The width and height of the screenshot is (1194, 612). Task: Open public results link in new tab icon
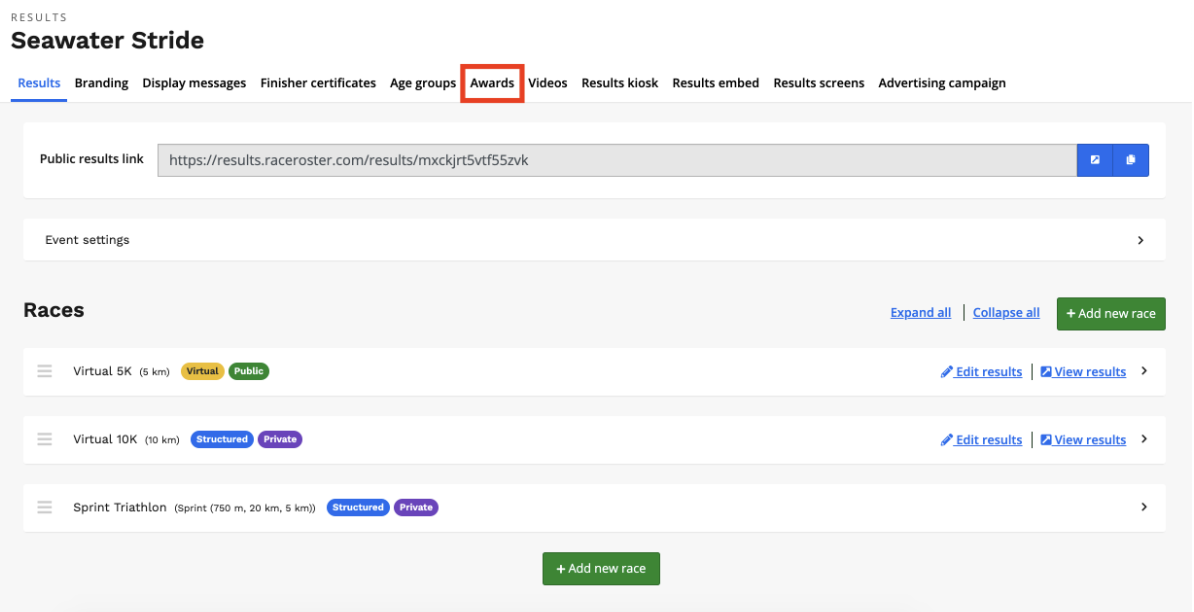[x=1095, y=160]
